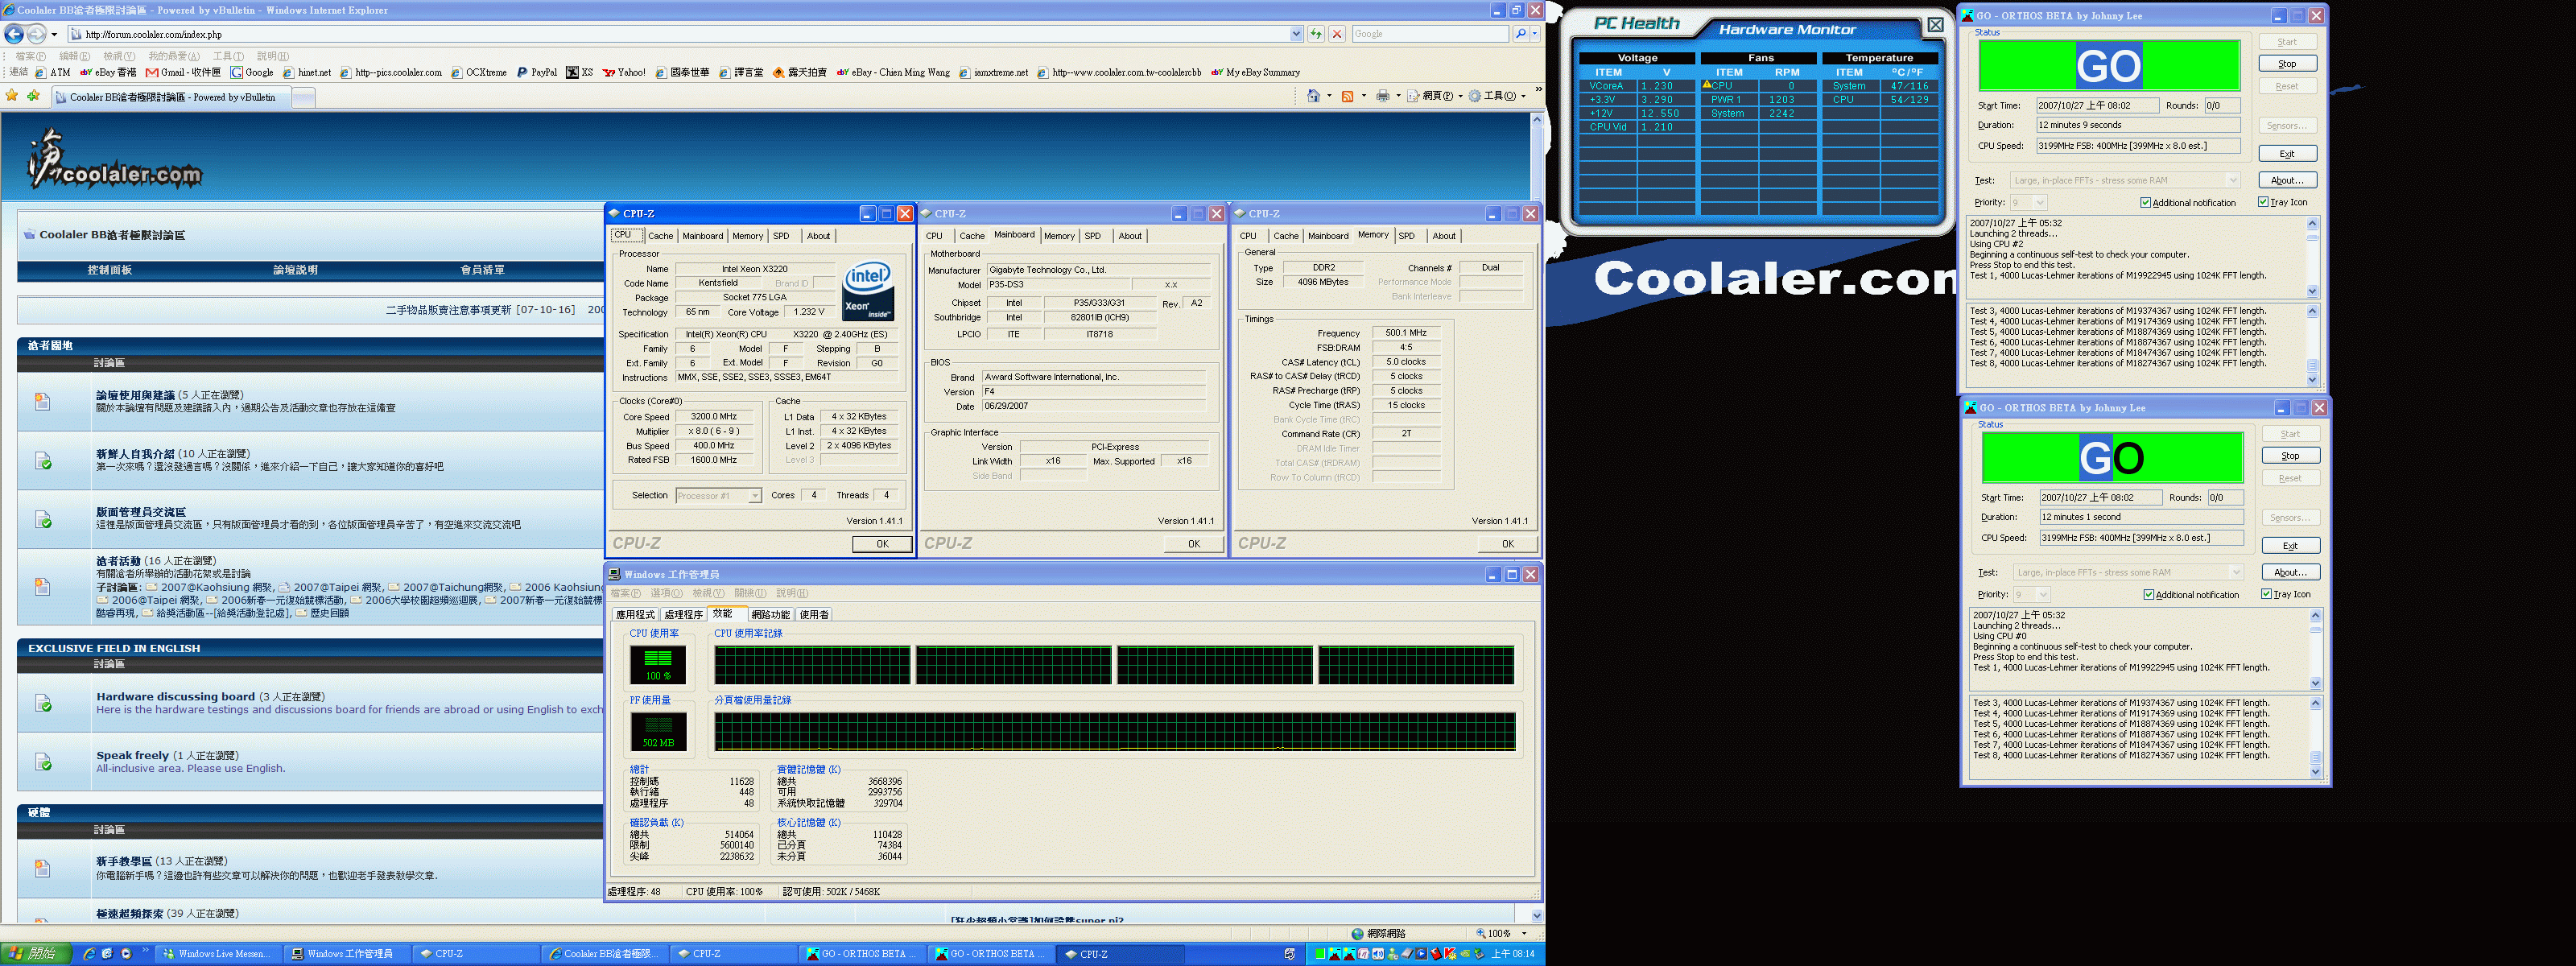This screenshot has height=966, width=2576.
Task: Open the Speak freely forum link
Action: pyautogui.click(x=132, y=756)
